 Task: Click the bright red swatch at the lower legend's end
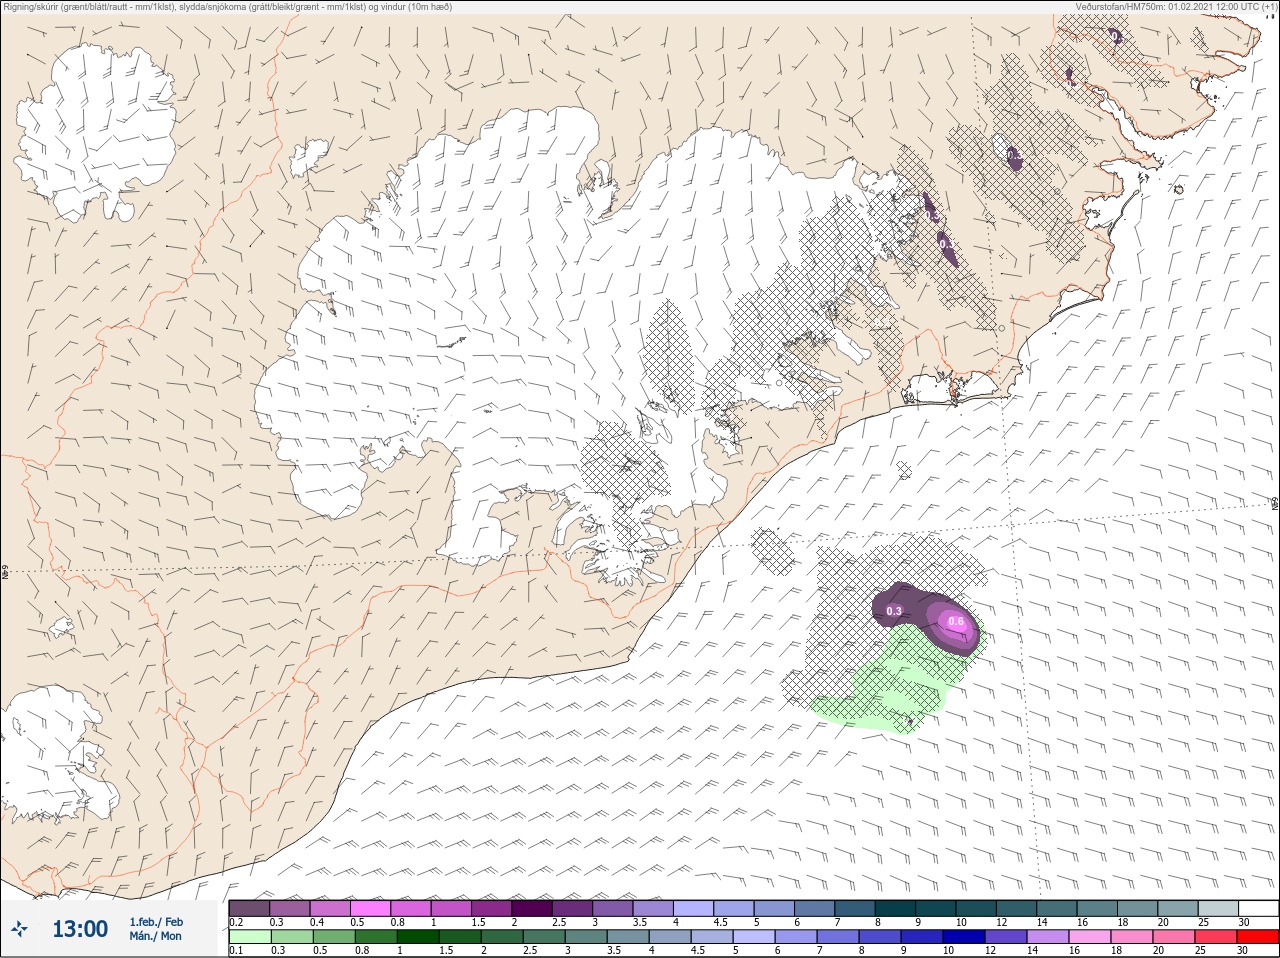click(1258, 937)
